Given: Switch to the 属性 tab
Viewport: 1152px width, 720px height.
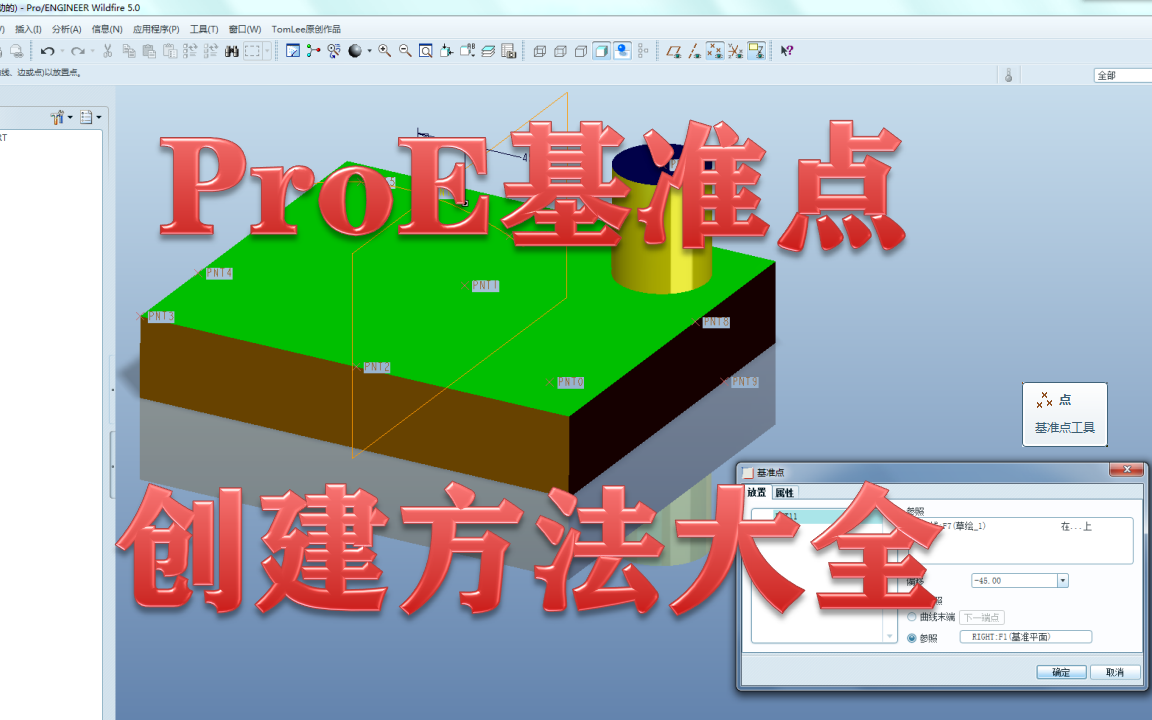Looking at the screenshot, I should 783,492.
